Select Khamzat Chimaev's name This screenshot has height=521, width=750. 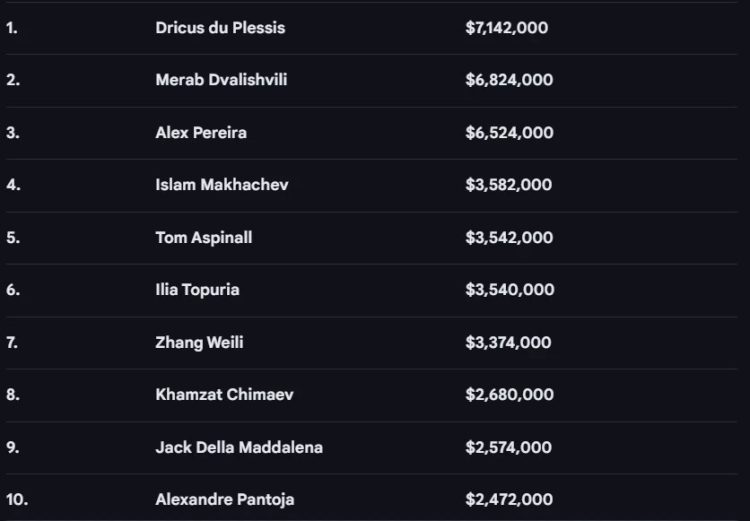click(x=224, y=395)
